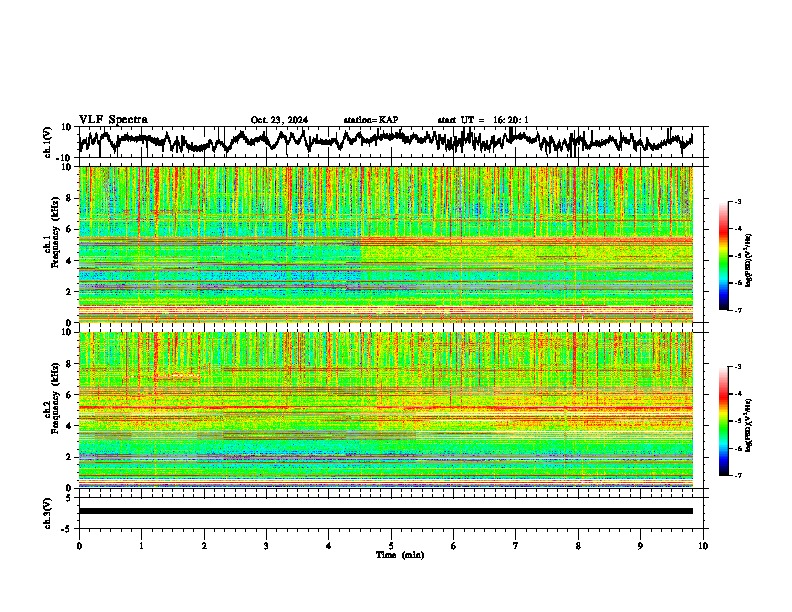This screenshot has height=612, width=792.
Task: Click time axis tick label "3"
Action: 266,546
